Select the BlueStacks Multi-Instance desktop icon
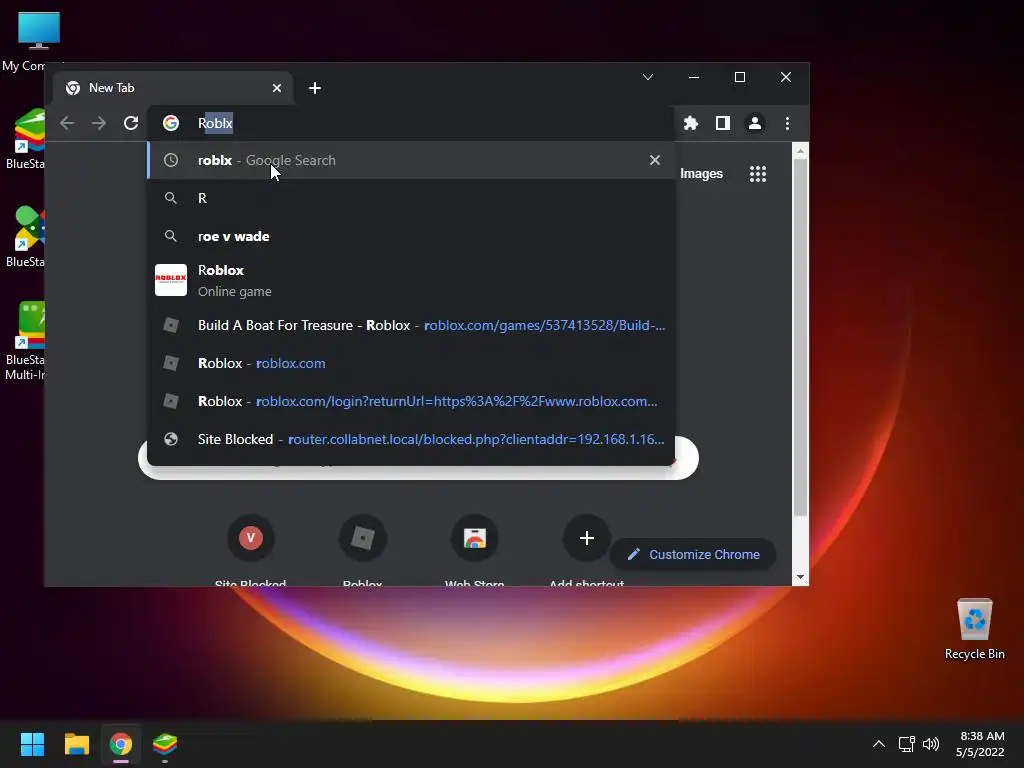 (24, 340)
